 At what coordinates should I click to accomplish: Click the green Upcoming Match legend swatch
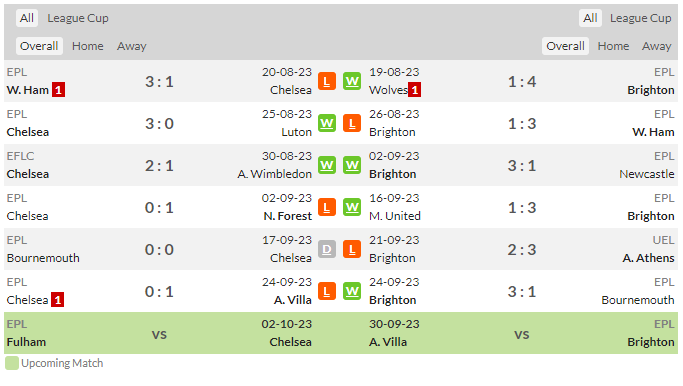click(x=12, y=363)
